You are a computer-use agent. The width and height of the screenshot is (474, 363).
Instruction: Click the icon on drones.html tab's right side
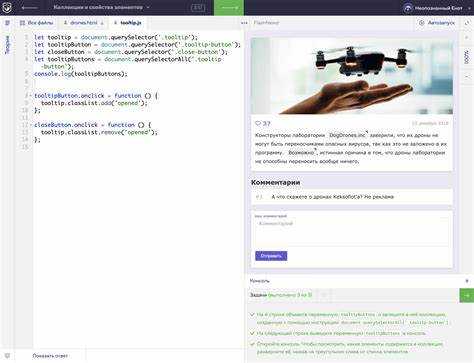click(x=102, y=23)
